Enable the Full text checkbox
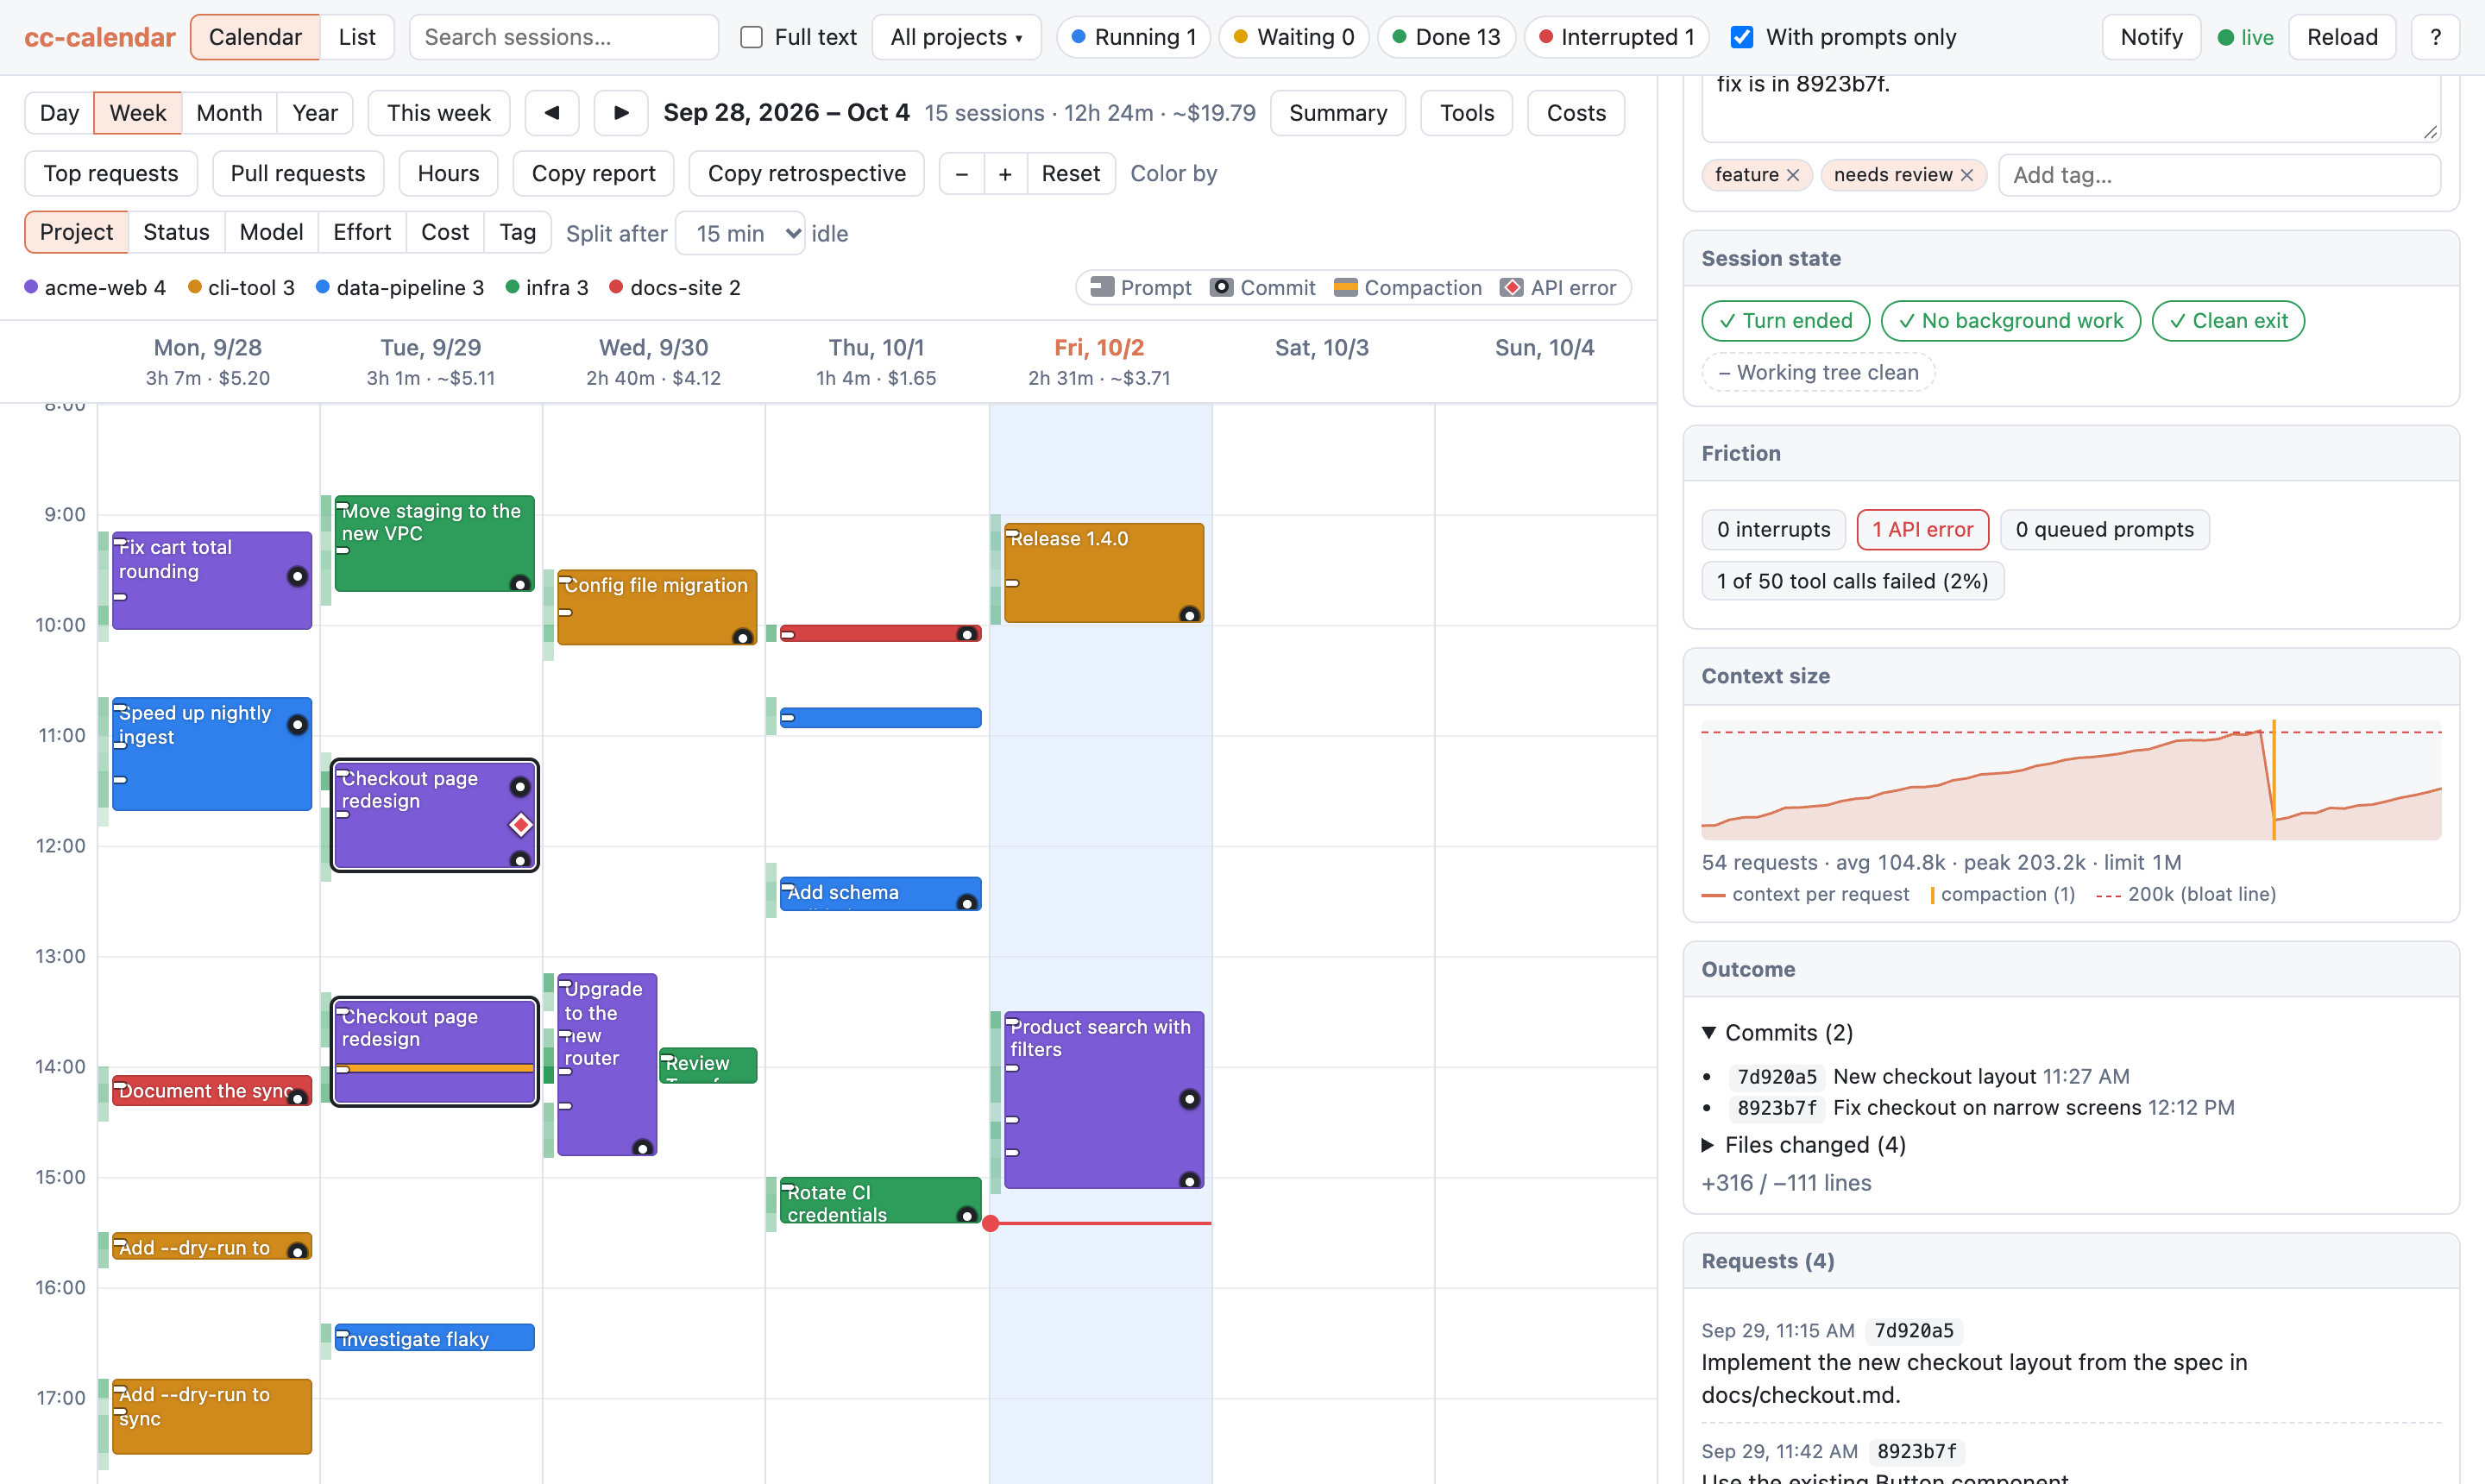2485x1484 pixels. pyautogui.click(x=751, y=37)
